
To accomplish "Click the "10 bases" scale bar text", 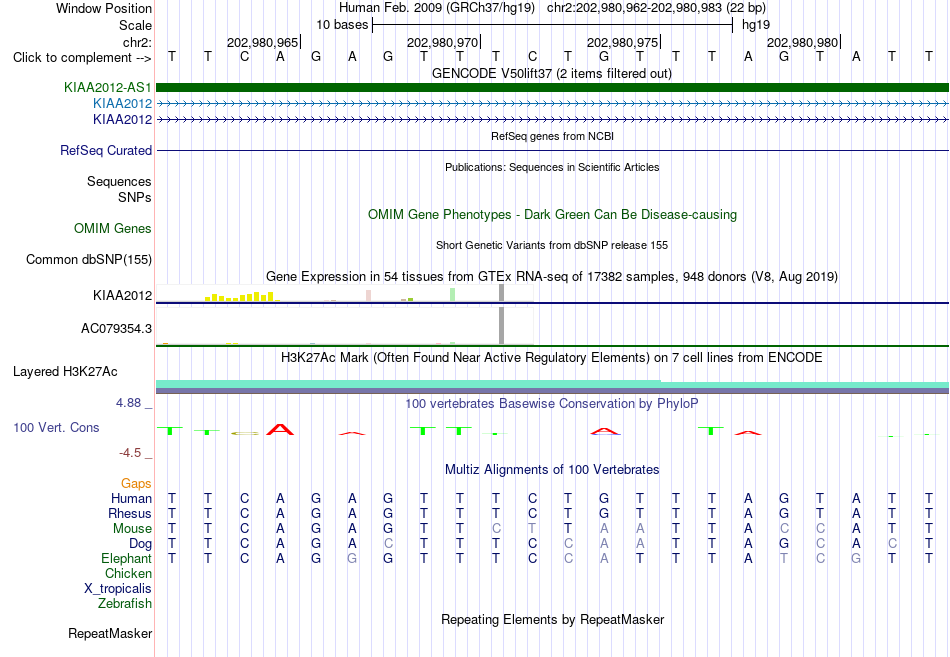I will [x=342, y=25].
